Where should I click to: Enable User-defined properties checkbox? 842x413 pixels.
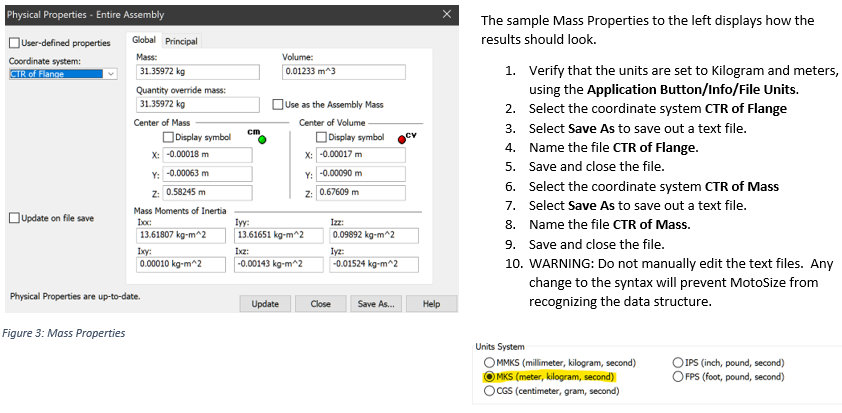coord(14,43)
